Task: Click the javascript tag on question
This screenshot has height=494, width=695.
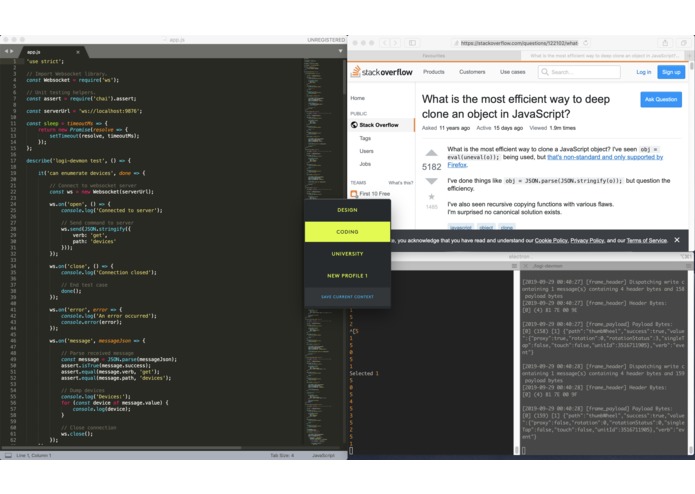Action: click(461, 227)
